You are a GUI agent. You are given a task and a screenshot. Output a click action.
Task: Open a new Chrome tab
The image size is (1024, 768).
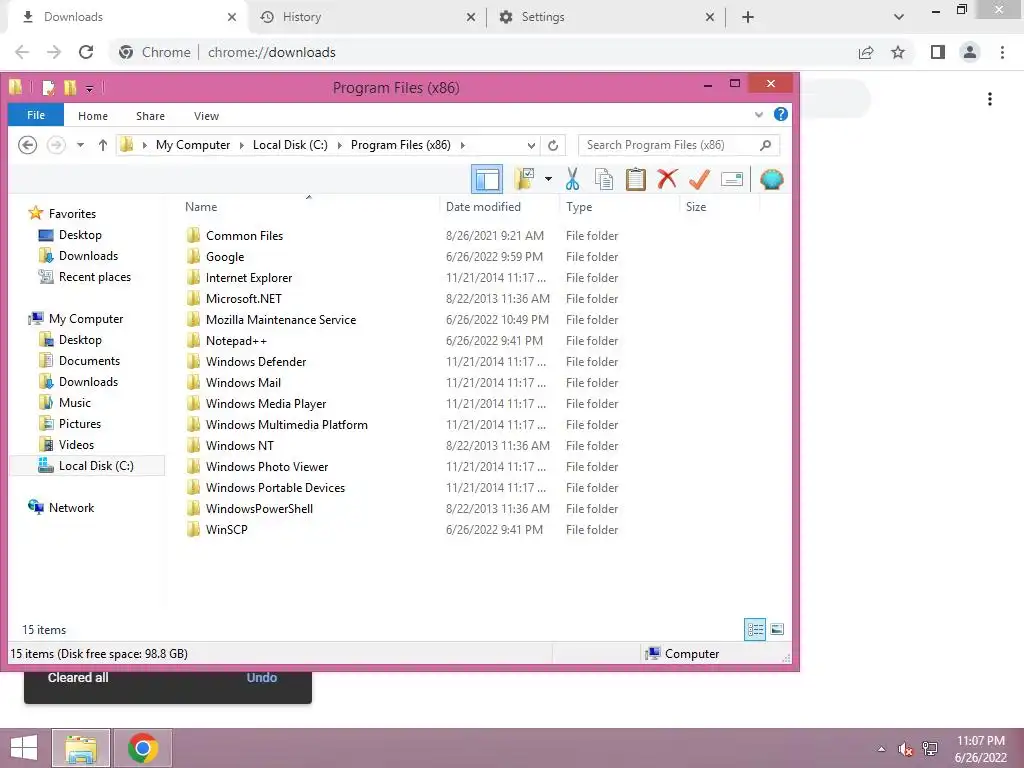[748, 18]
